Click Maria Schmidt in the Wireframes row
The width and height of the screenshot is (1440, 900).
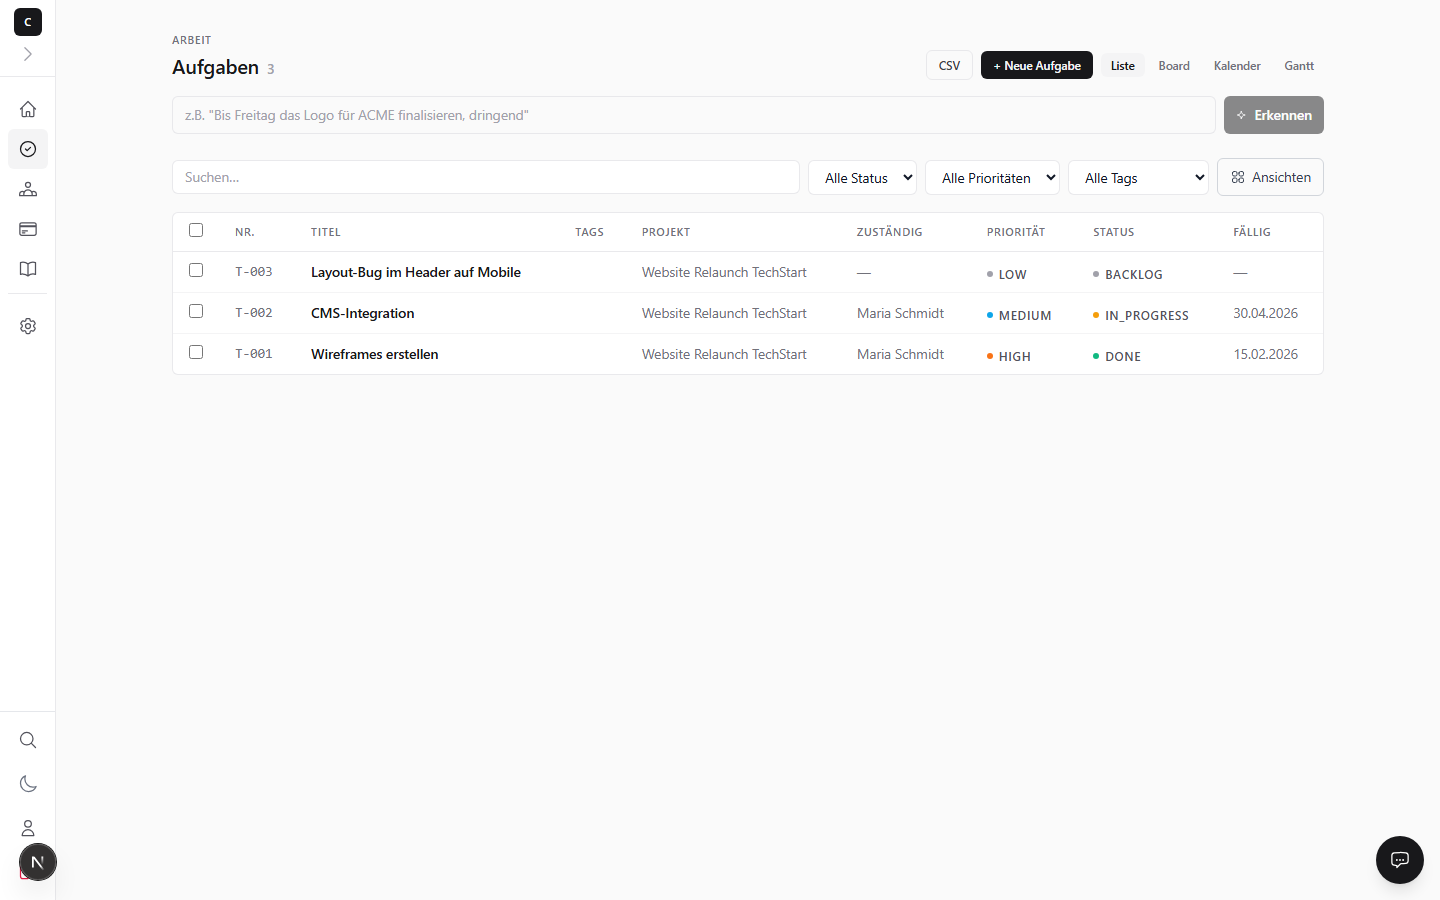coord(900,354)
